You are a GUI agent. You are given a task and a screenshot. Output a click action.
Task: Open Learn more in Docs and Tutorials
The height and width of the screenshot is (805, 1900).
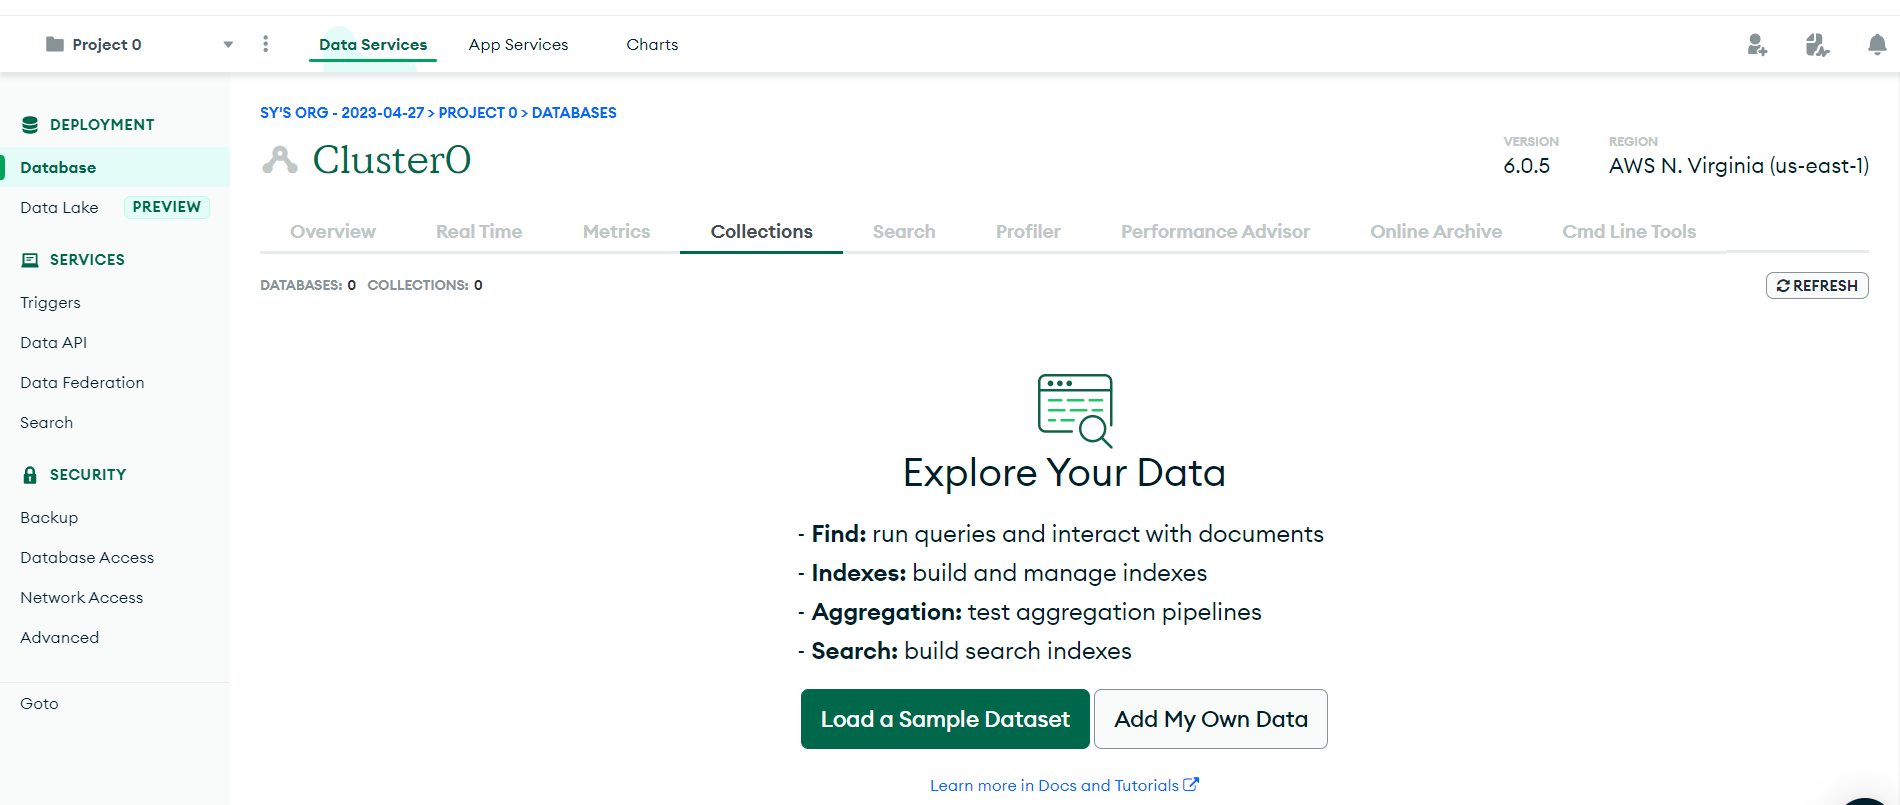(x=1064, y=786)
